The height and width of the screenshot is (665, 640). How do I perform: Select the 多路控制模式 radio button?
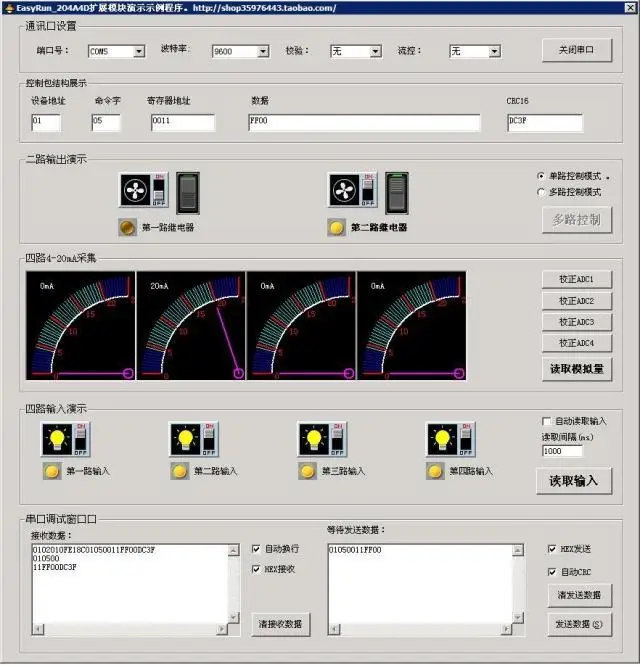pos(541,192)
